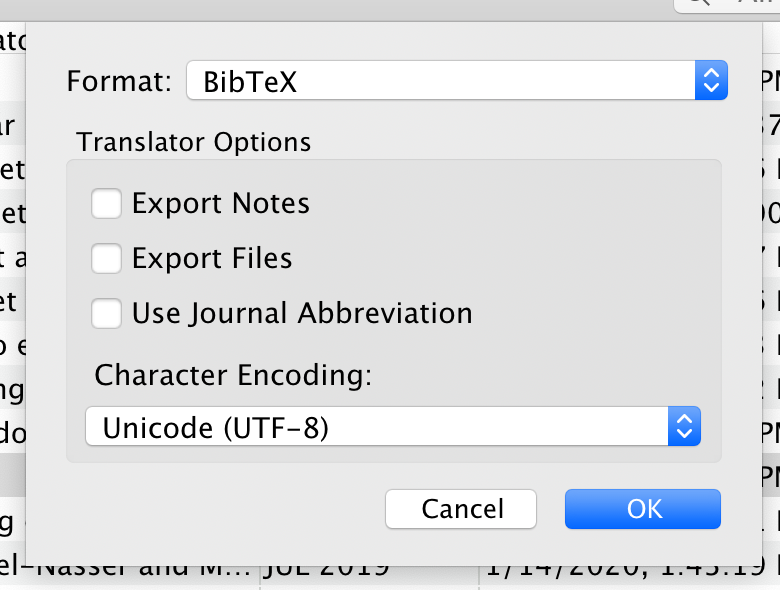This screenshot has width=780, height=590.
Task: Click the "Export Notes" label text
Action: (x=220, y=204)
